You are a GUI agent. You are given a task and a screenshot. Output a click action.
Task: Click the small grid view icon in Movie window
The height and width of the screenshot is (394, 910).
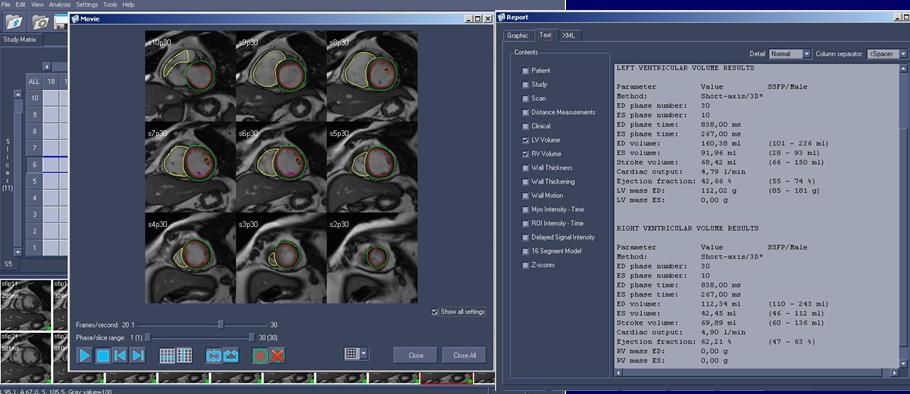tap(351, 353)
